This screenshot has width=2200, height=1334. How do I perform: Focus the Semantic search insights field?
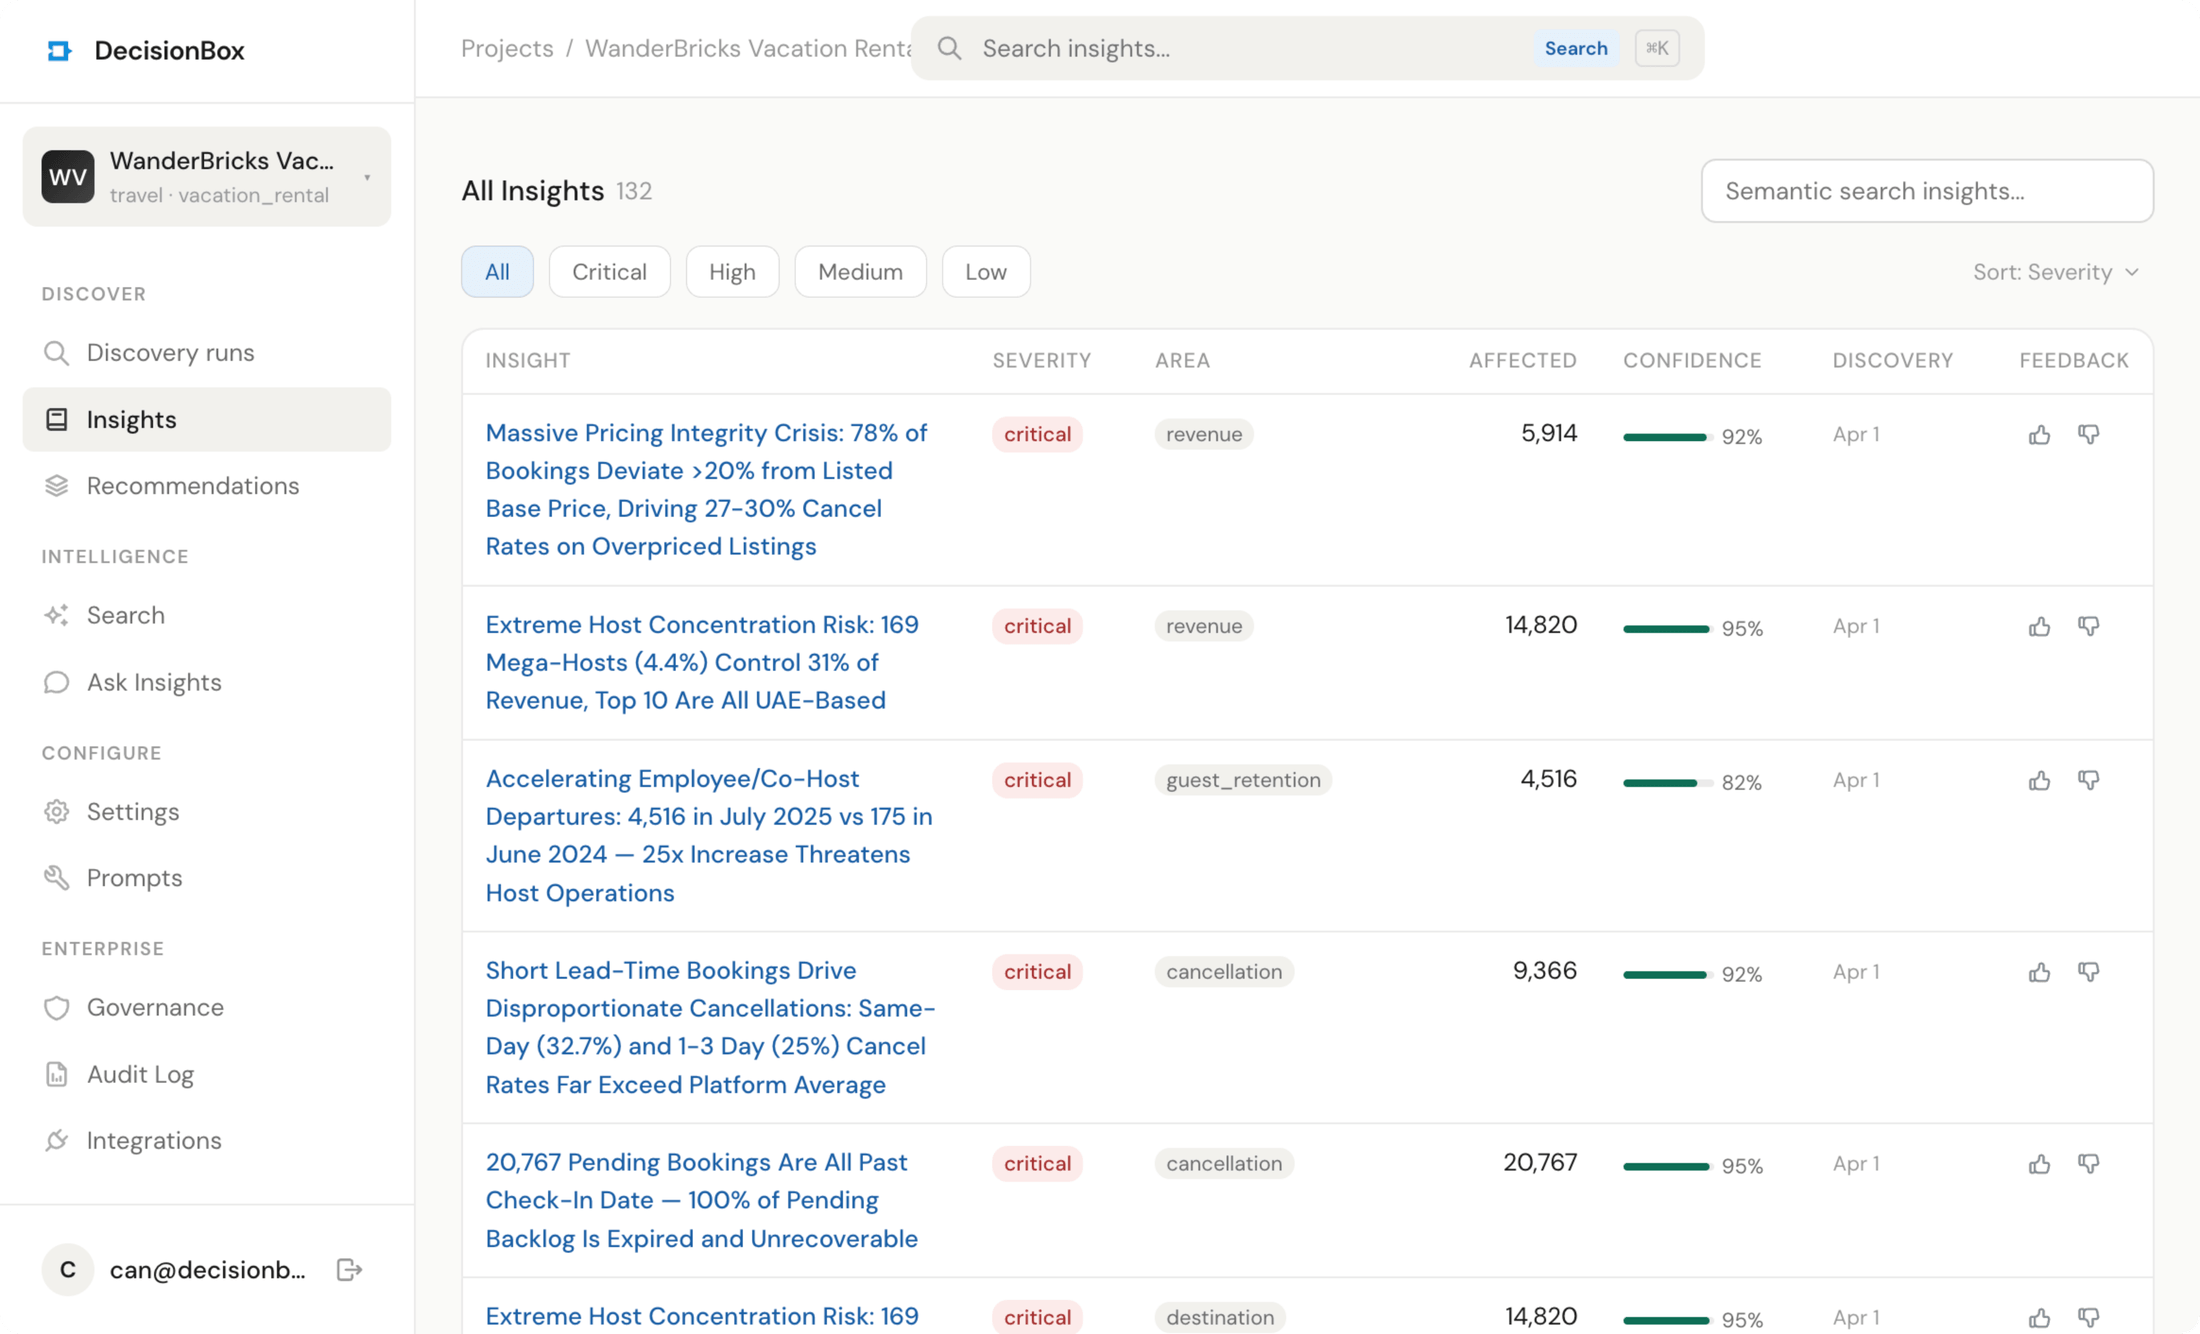point(1926,191)
